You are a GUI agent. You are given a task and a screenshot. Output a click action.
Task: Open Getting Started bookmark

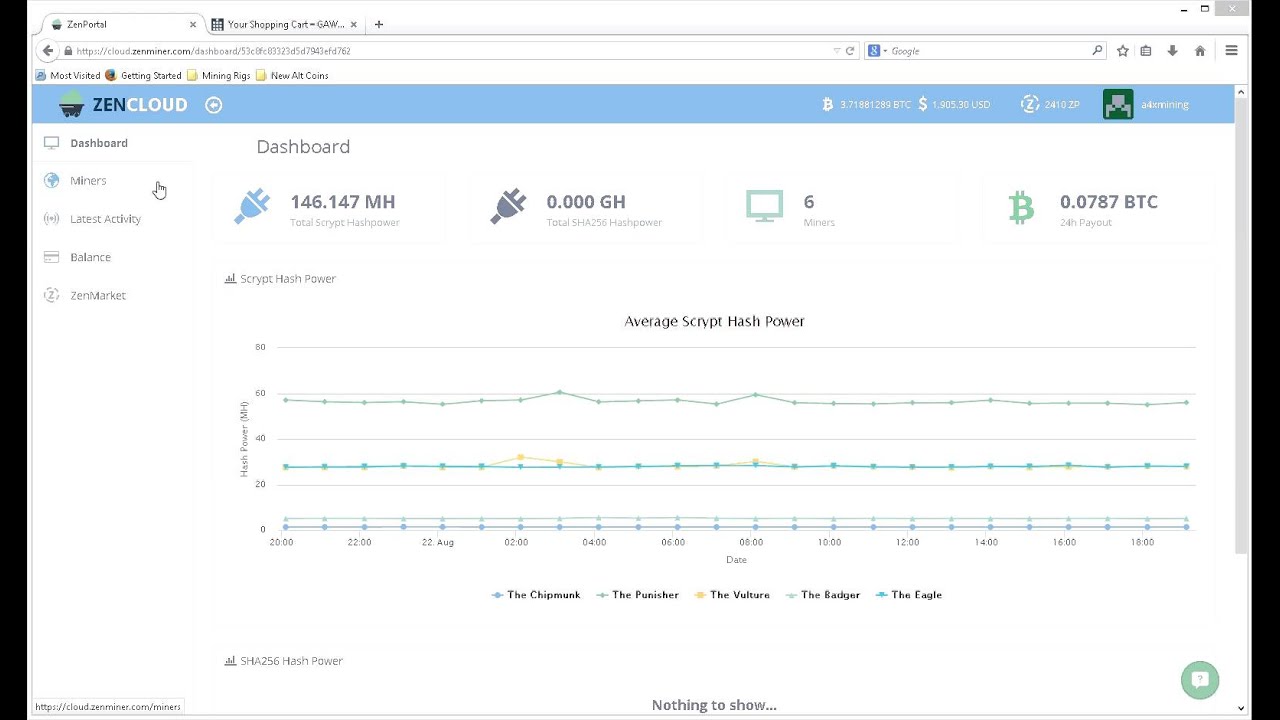tap(143, 75)
